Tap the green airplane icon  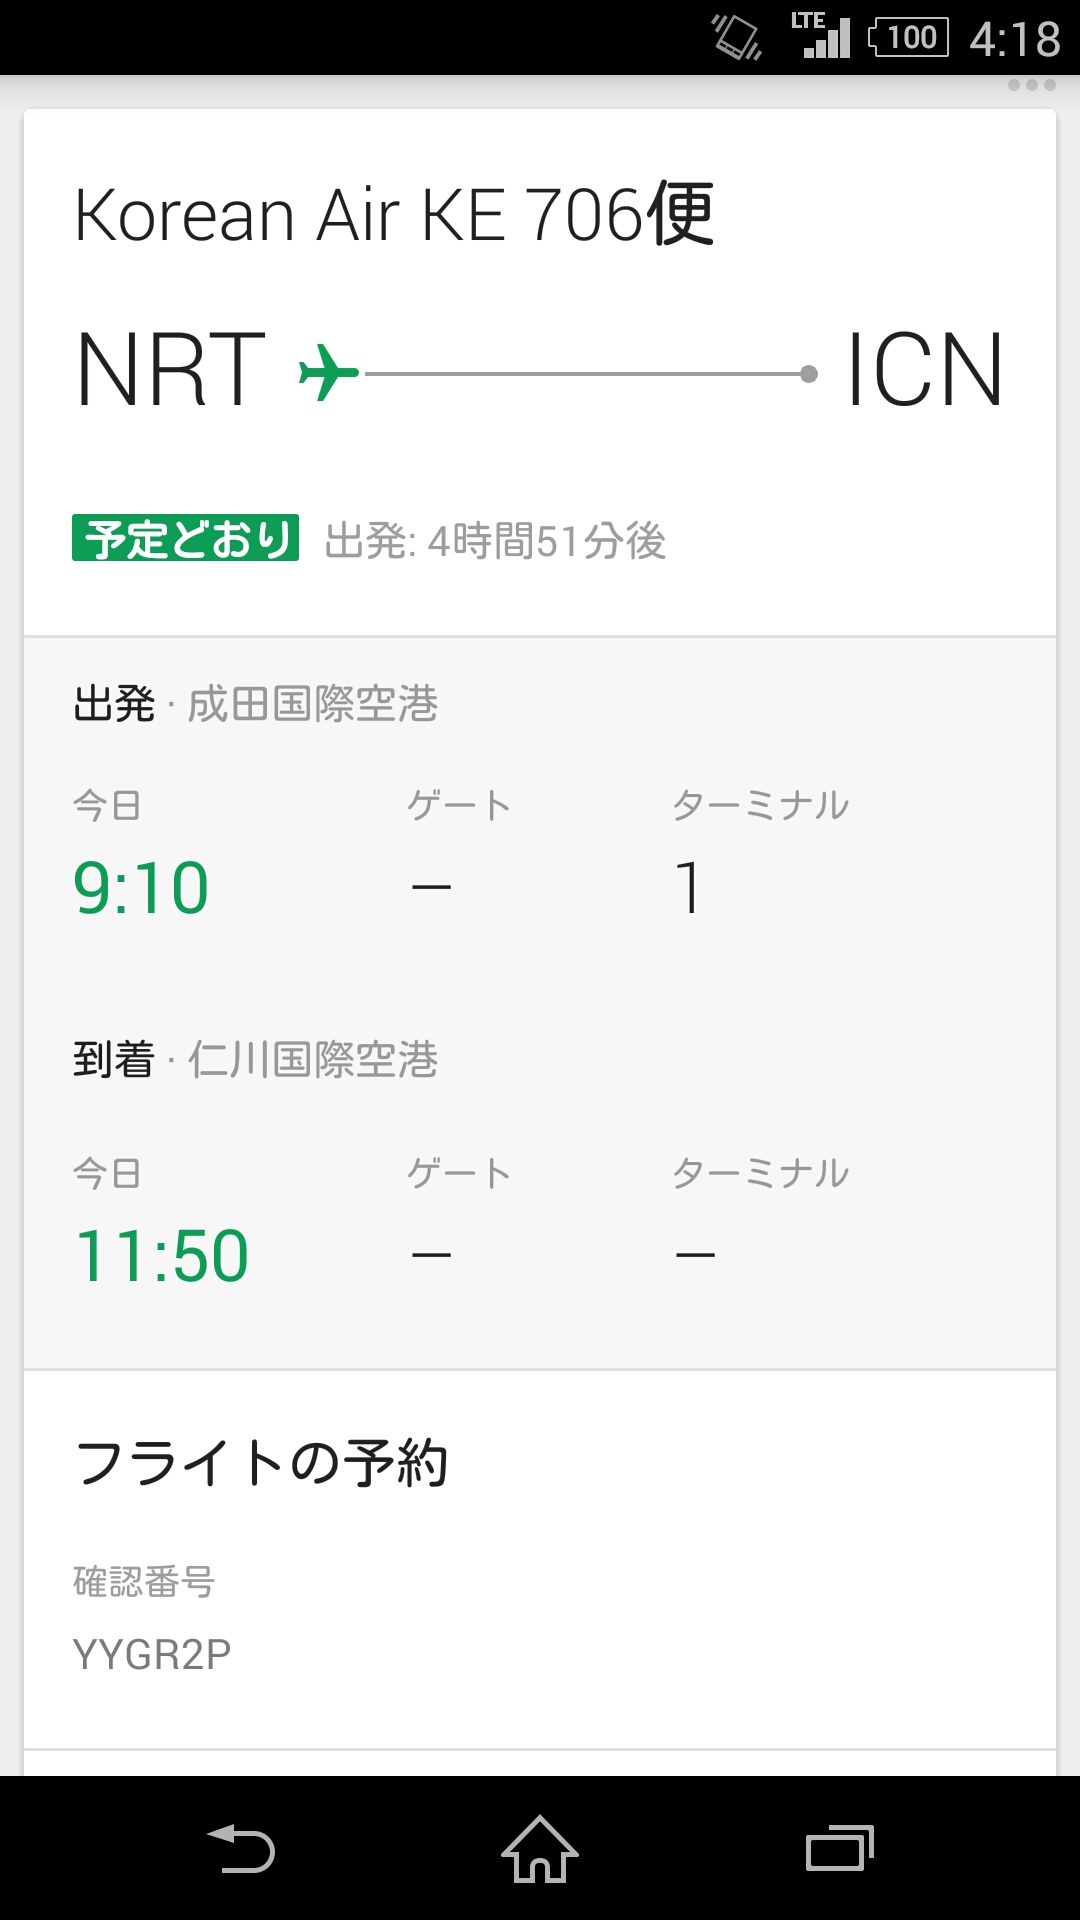(328, 372)
